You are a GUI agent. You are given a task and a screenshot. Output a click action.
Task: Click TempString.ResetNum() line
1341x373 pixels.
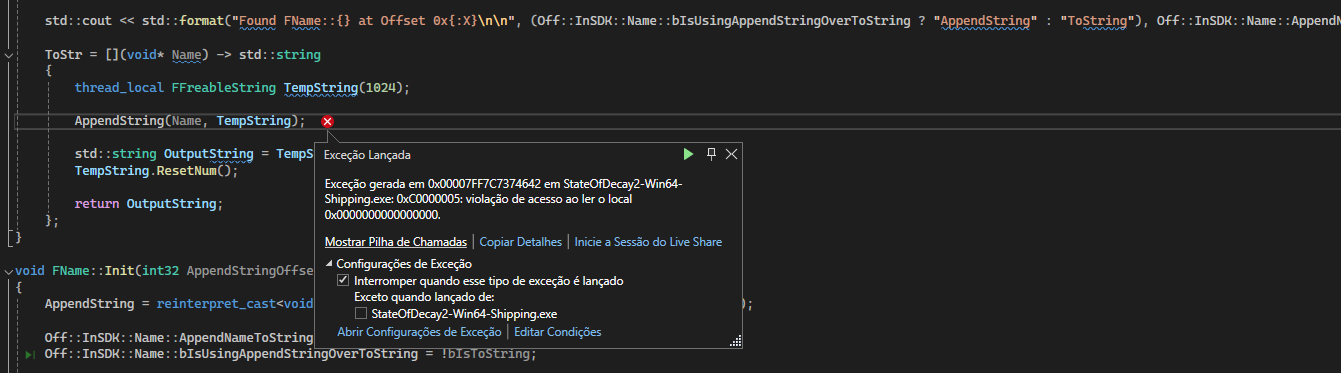157,170
